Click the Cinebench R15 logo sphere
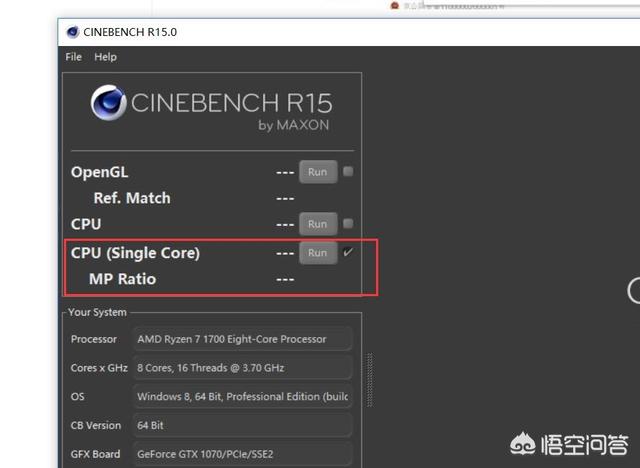Screen dimensions: 640x468 click(109, 103)
